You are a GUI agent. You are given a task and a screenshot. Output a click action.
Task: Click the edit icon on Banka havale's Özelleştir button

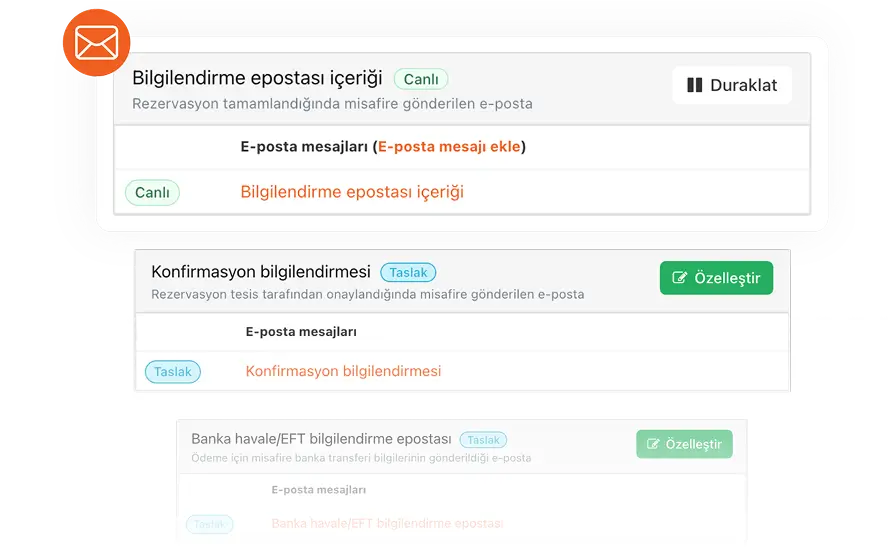(x=654, y=444)
